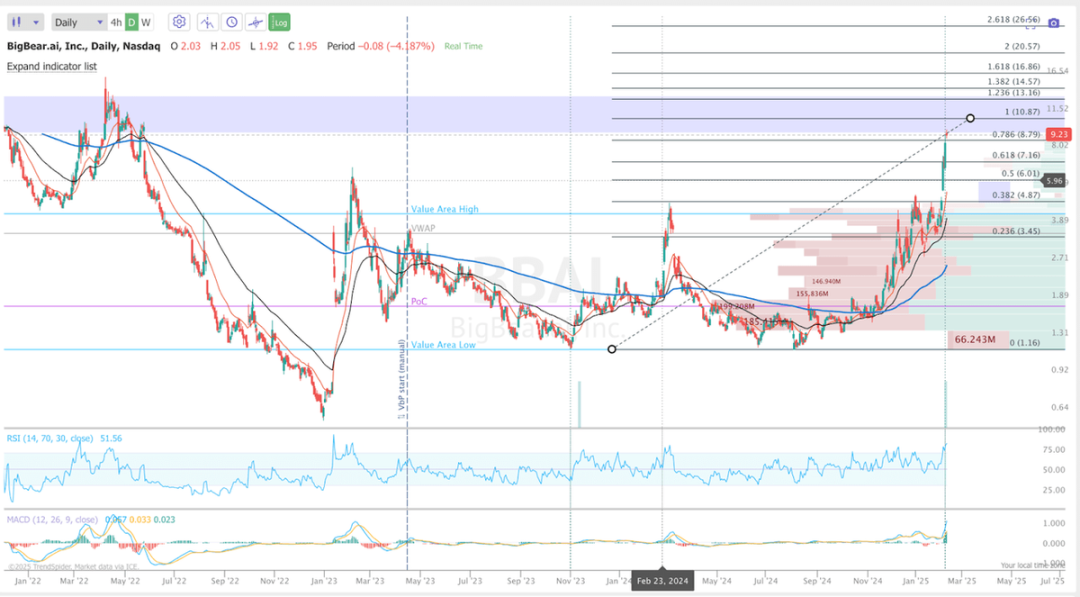Open chart settings gear icon
1080x597 pixels.
pyautogui.click(x=179, y=22)
